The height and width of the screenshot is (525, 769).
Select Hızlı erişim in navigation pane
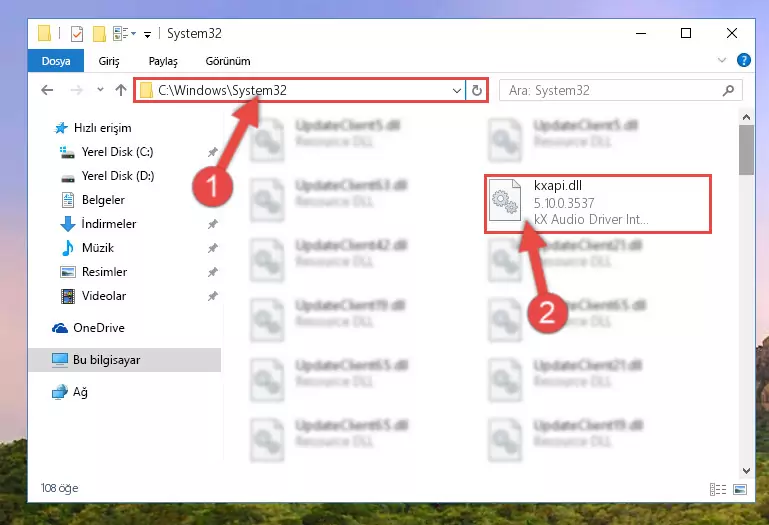(103, 128)
